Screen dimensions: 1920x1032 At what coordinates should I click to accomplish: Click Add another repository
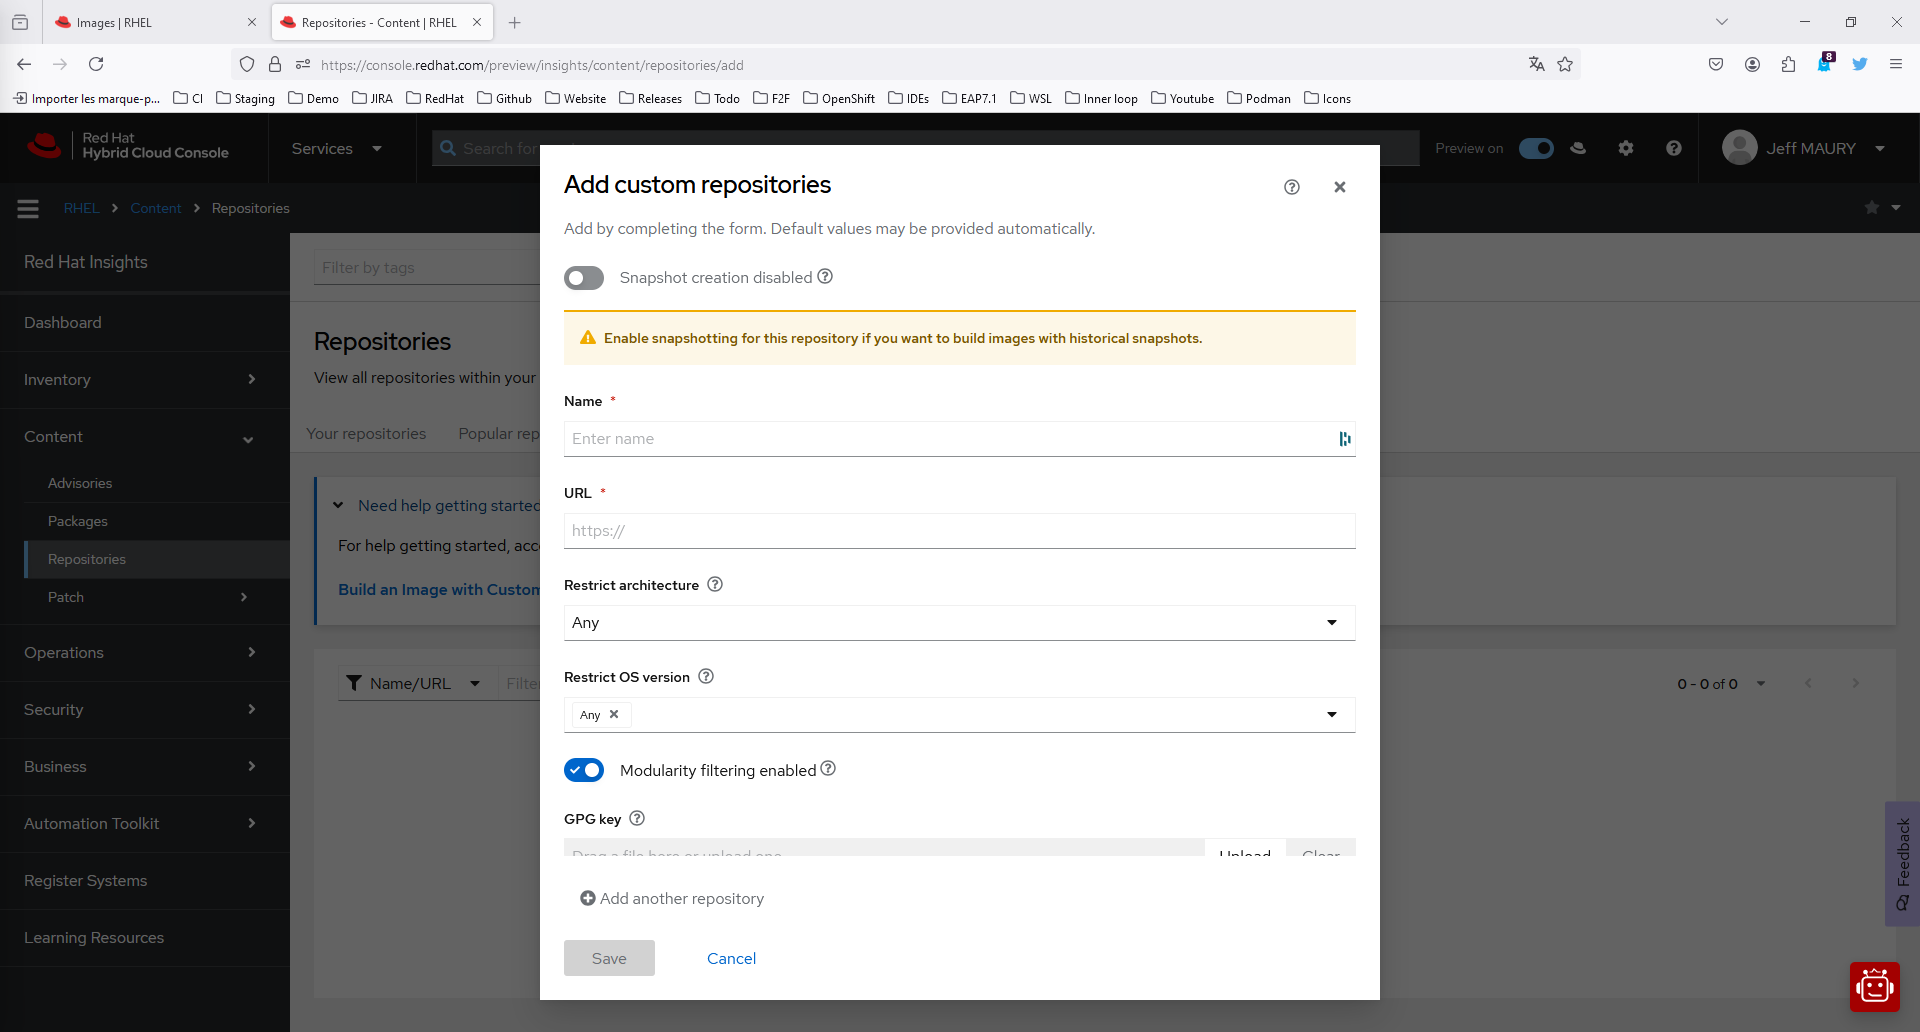pos(672,898)
